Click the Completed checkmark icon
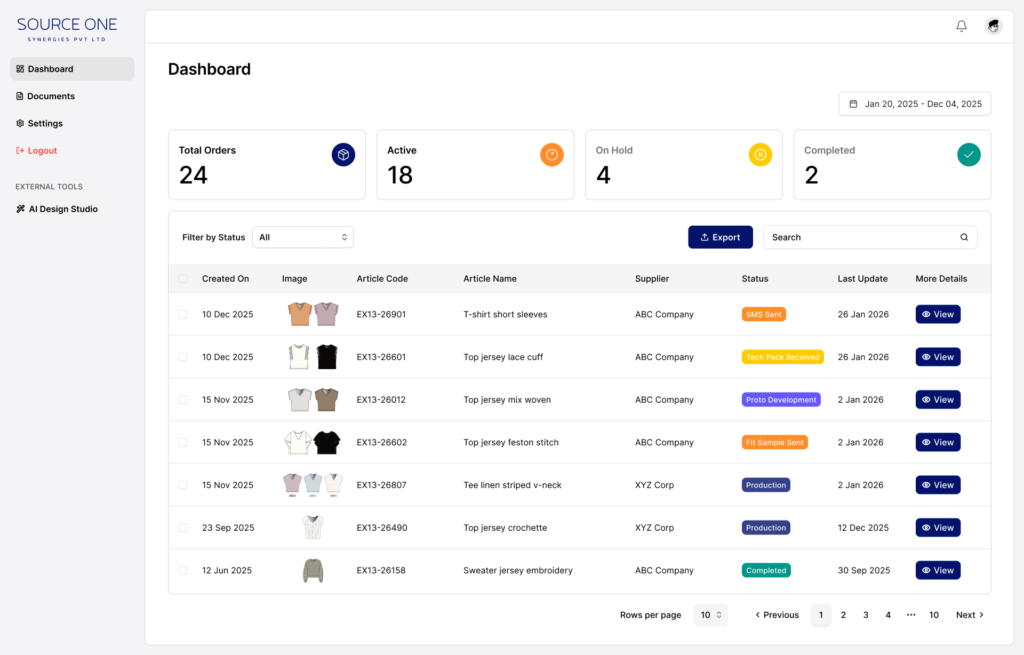The width and height of the screenshot is (1024, 655). [969, 155]
